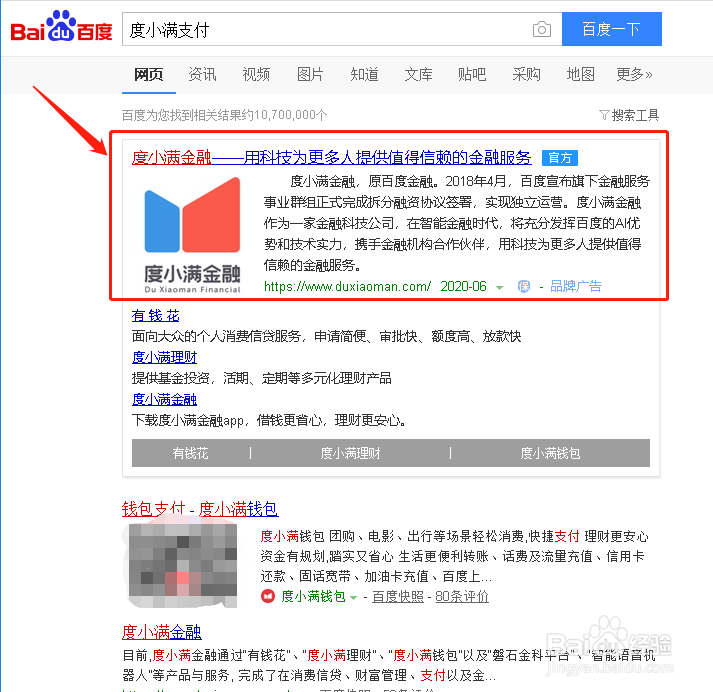Click 度小满钱包 in the gray bar

550,453
